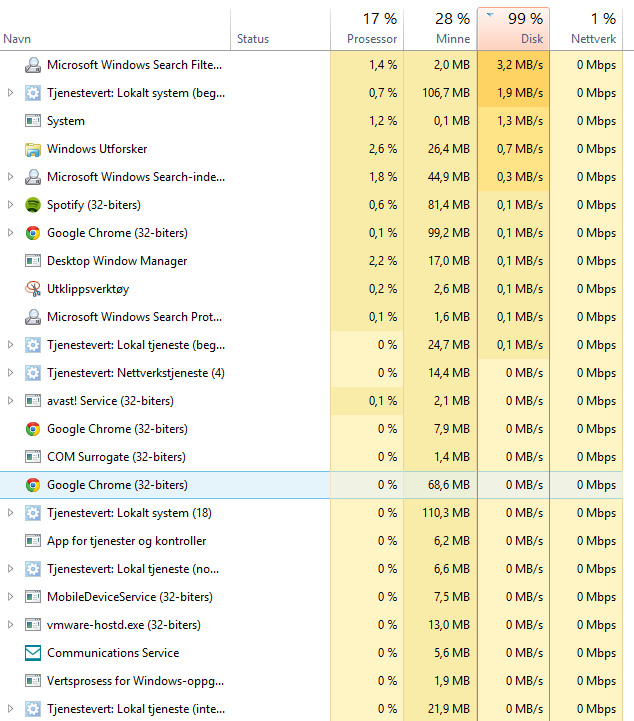This screenshot has height=721, width=634.
Task: Click the Chrome icon with 99,2 MB memory
Action: [x=33, y=233]
